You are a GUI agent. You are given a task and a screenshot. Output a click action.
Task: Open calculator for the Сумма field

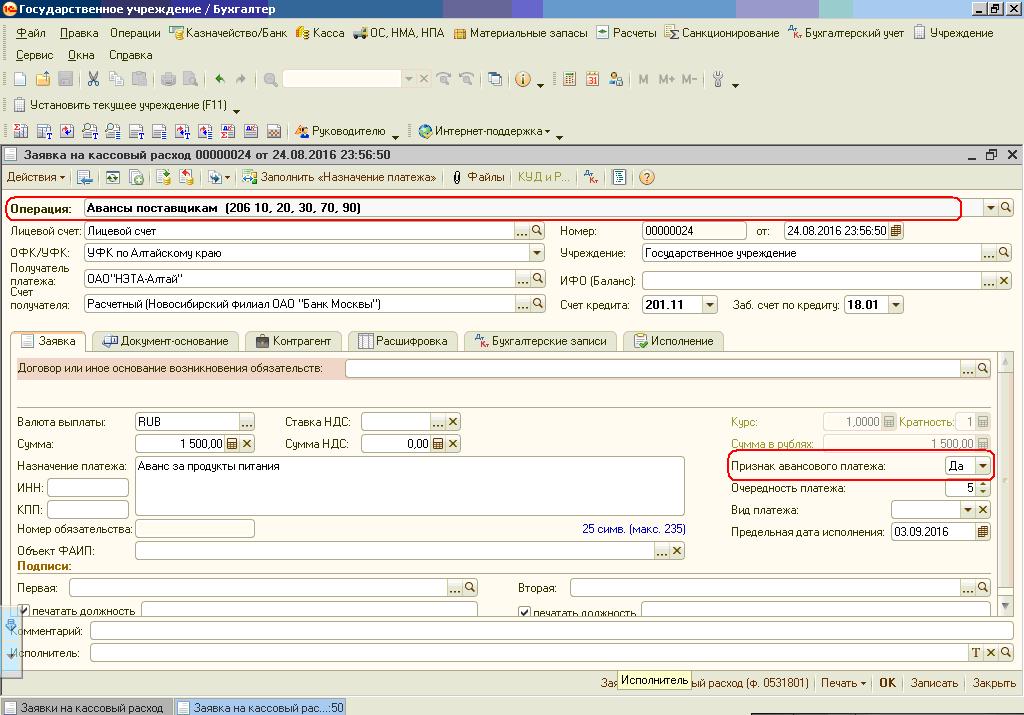(232, 444)
